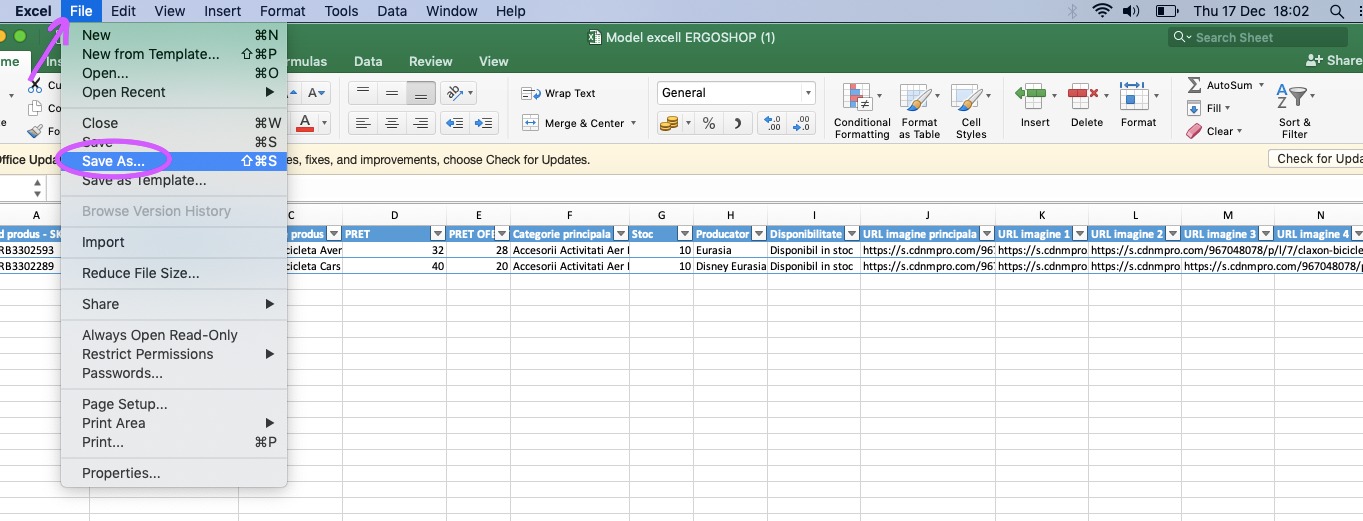The height and width of the screenshot is (521, 1363).
Task: Expand the Open Recent submenu
Action: click(x=174, y=92)
